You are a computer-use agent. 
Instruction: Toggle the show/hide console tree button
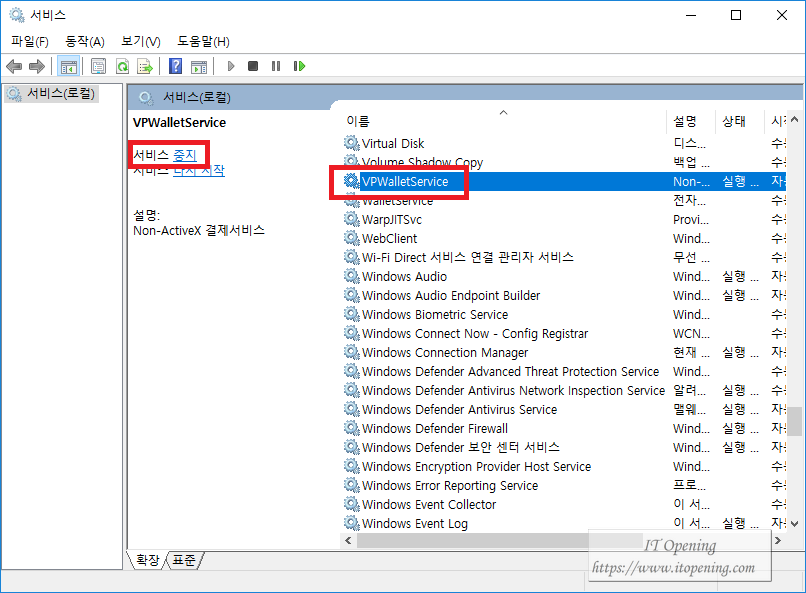69,66
